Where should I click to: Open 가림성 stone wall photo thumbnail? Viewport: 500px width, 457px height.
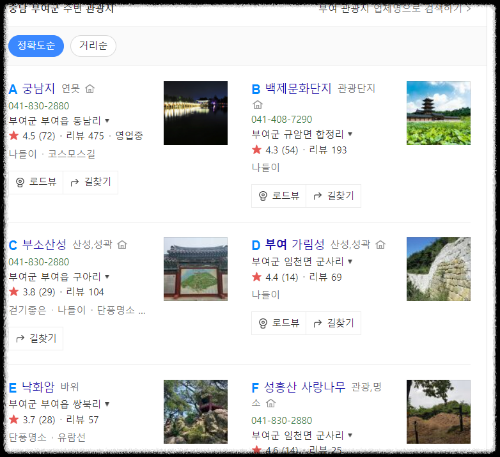point(439,269)
